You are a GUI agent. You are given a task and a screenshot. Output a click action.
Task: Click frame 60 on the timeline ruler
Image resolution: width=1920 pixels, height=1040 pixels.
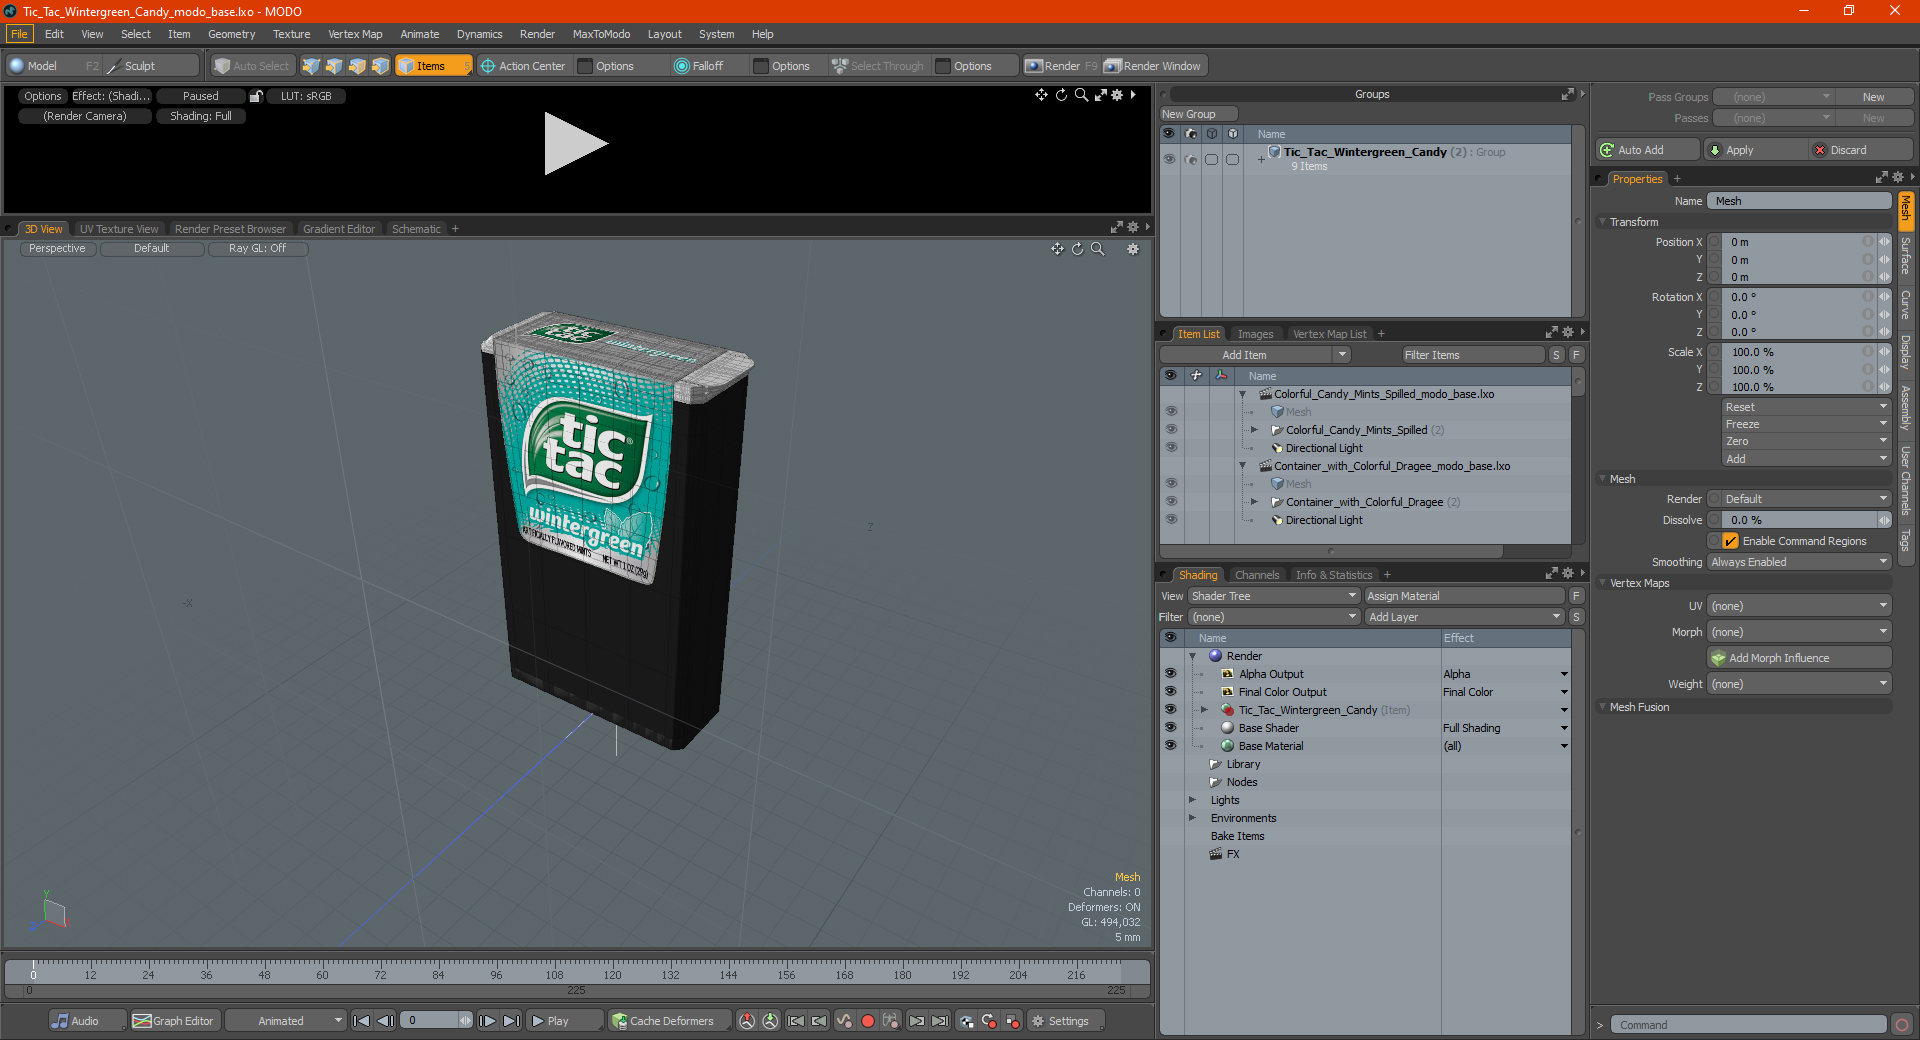click(322, 973)
